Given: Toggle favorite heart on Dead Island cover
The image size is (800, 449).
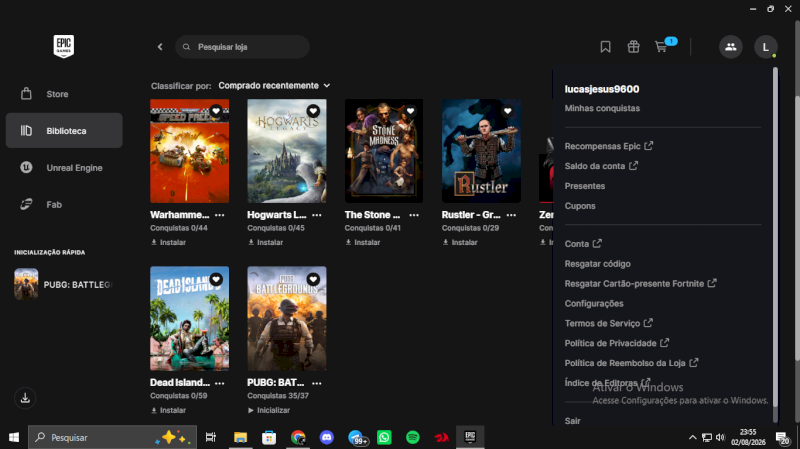Looking at the screenshot, I should pos(216,279).
